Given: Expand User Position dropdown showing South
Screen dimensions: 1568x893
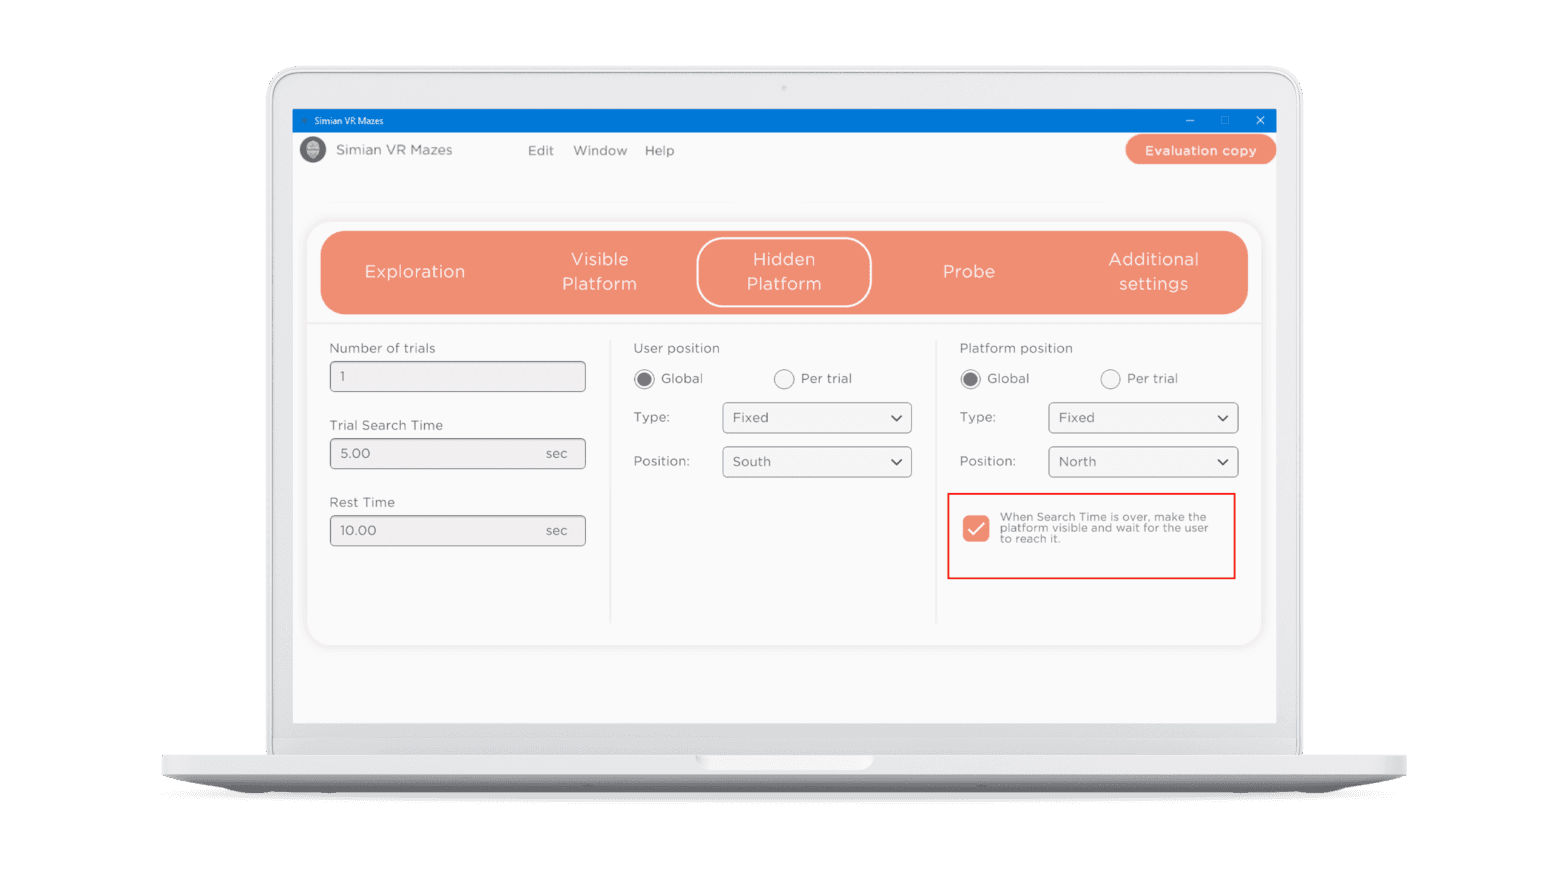Looking at the screenshot, I should click(x=816, y=462).
